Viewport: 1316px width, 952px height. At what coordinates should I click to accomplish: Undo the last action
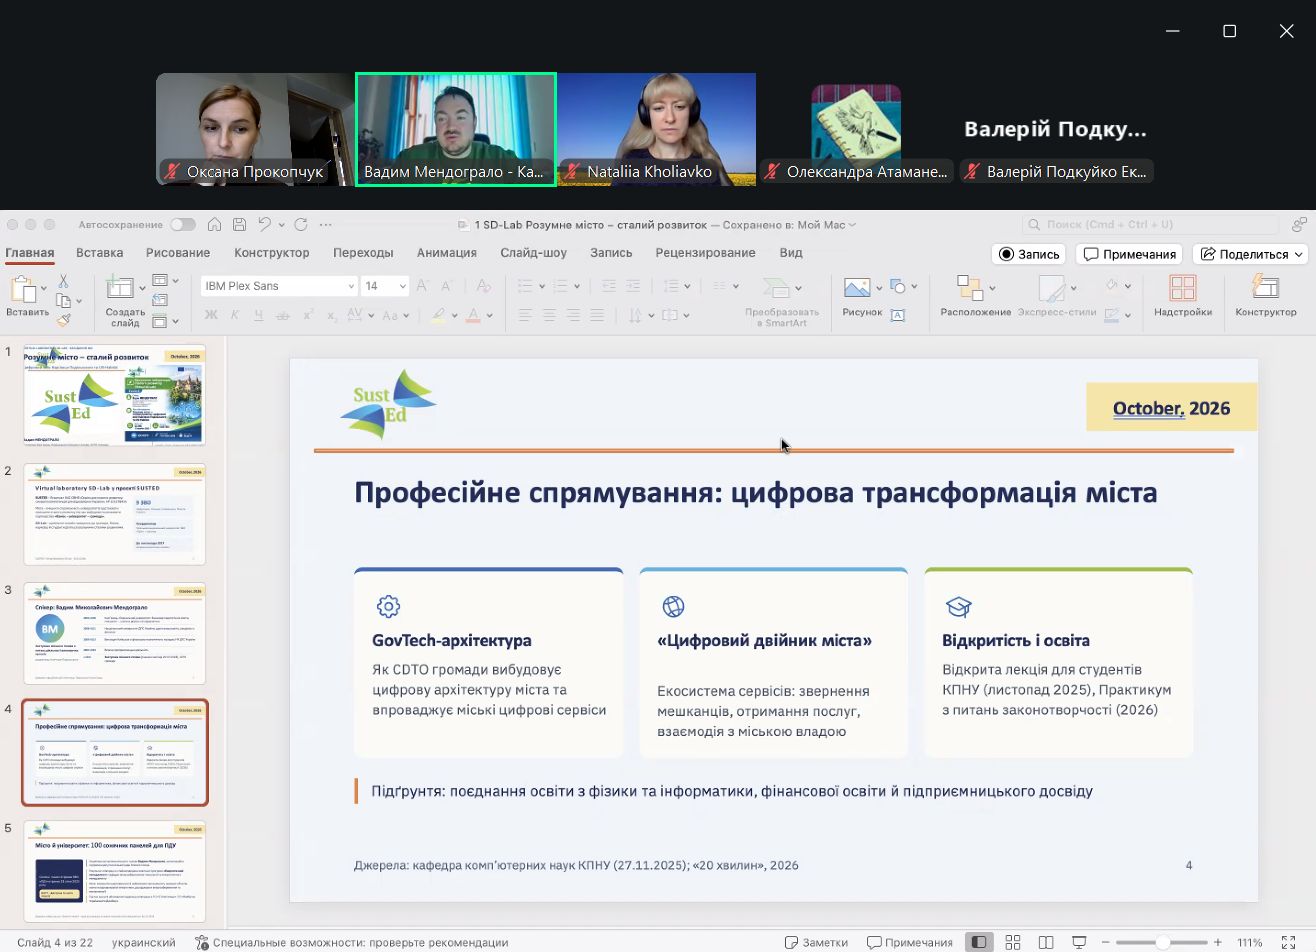pyautogui.click(x=264, y=225)
